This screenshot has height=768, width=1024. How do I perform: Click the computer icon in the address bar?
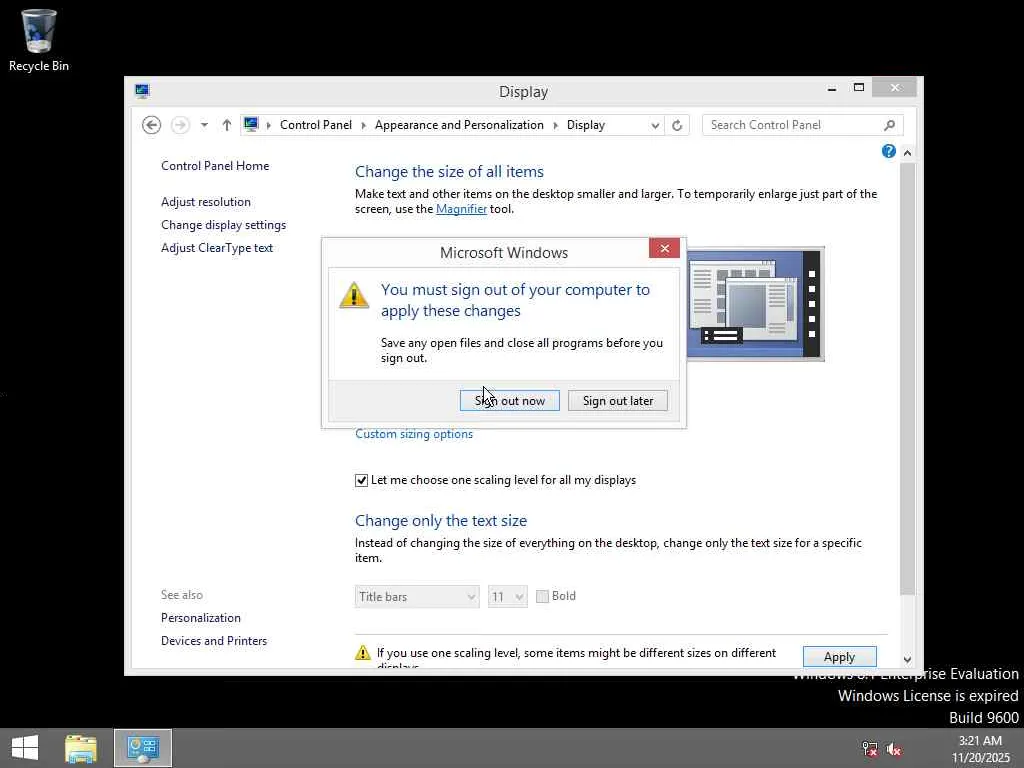tap(251, 124)
